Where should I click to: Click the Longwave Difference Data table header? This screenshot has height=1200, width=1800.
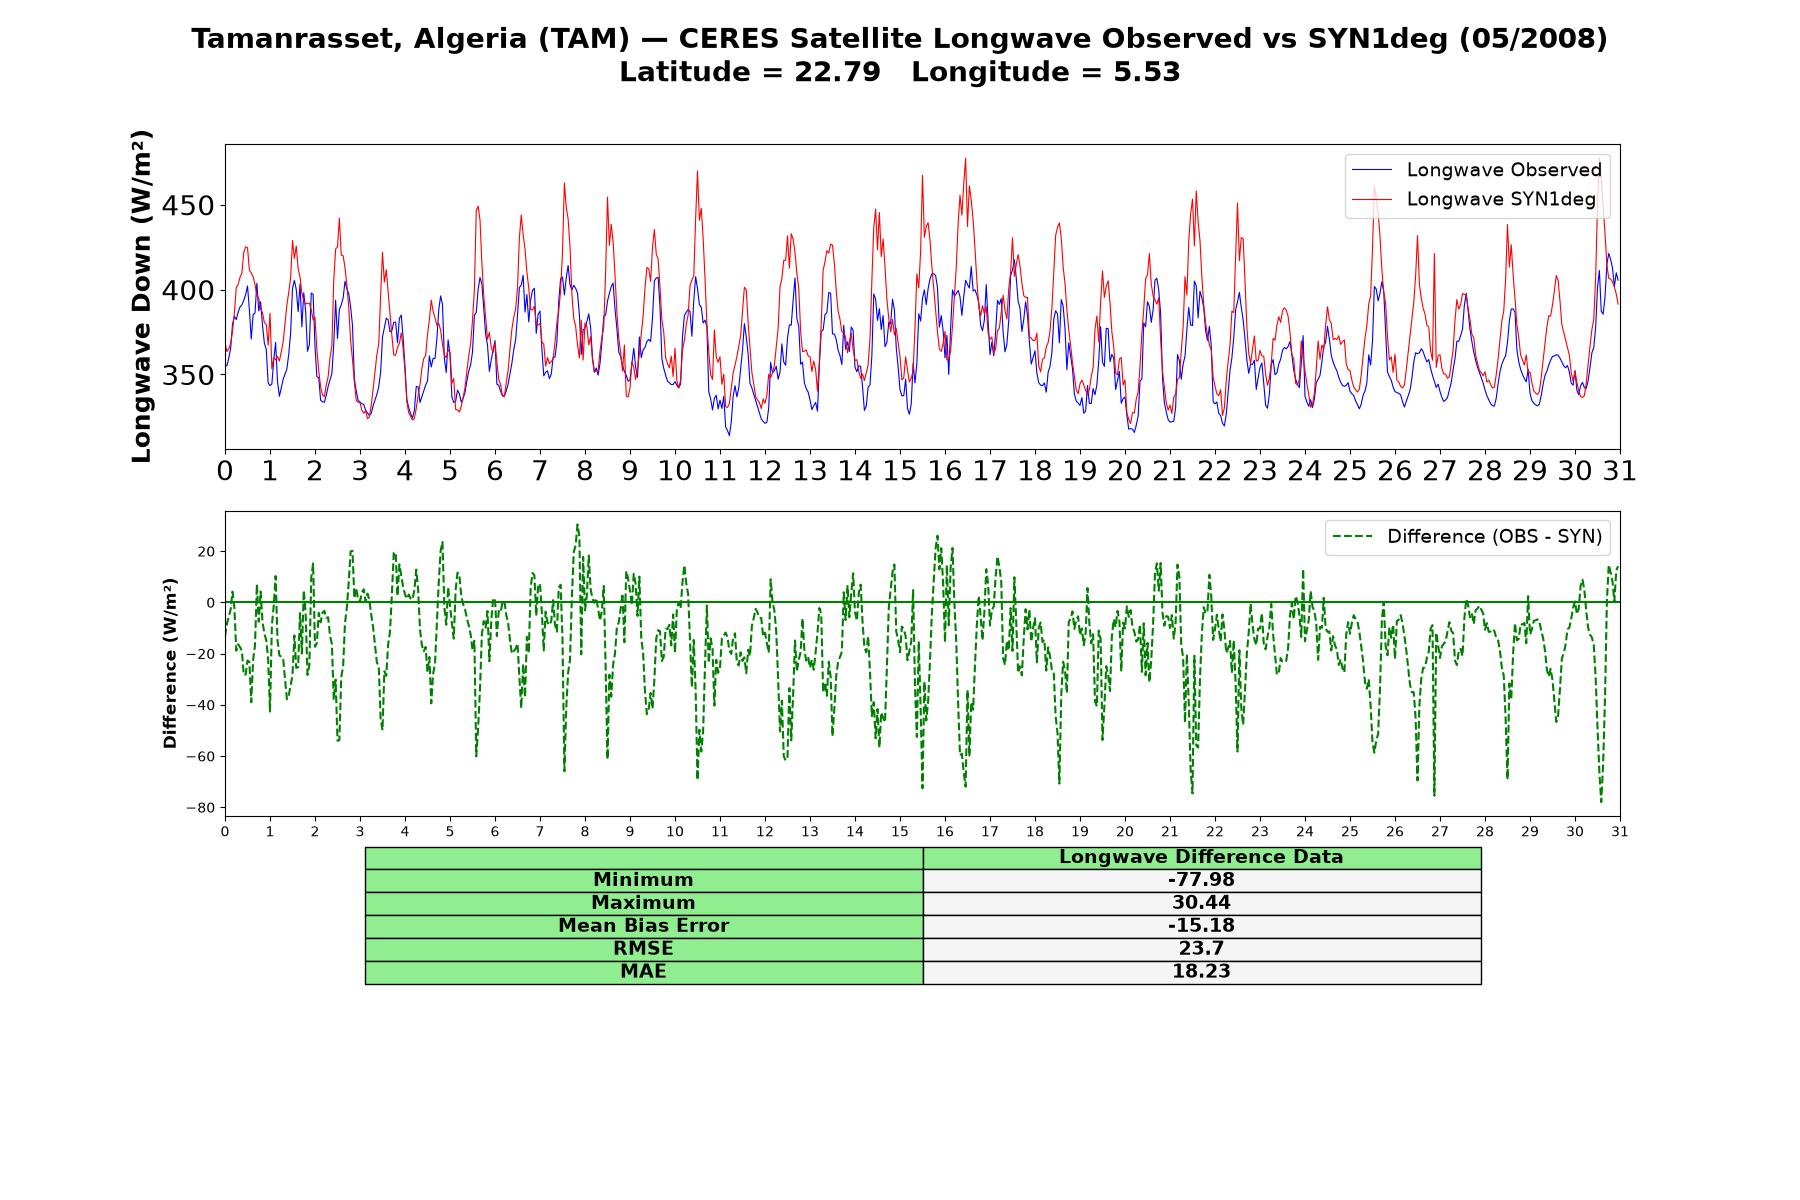(1202, 857)
